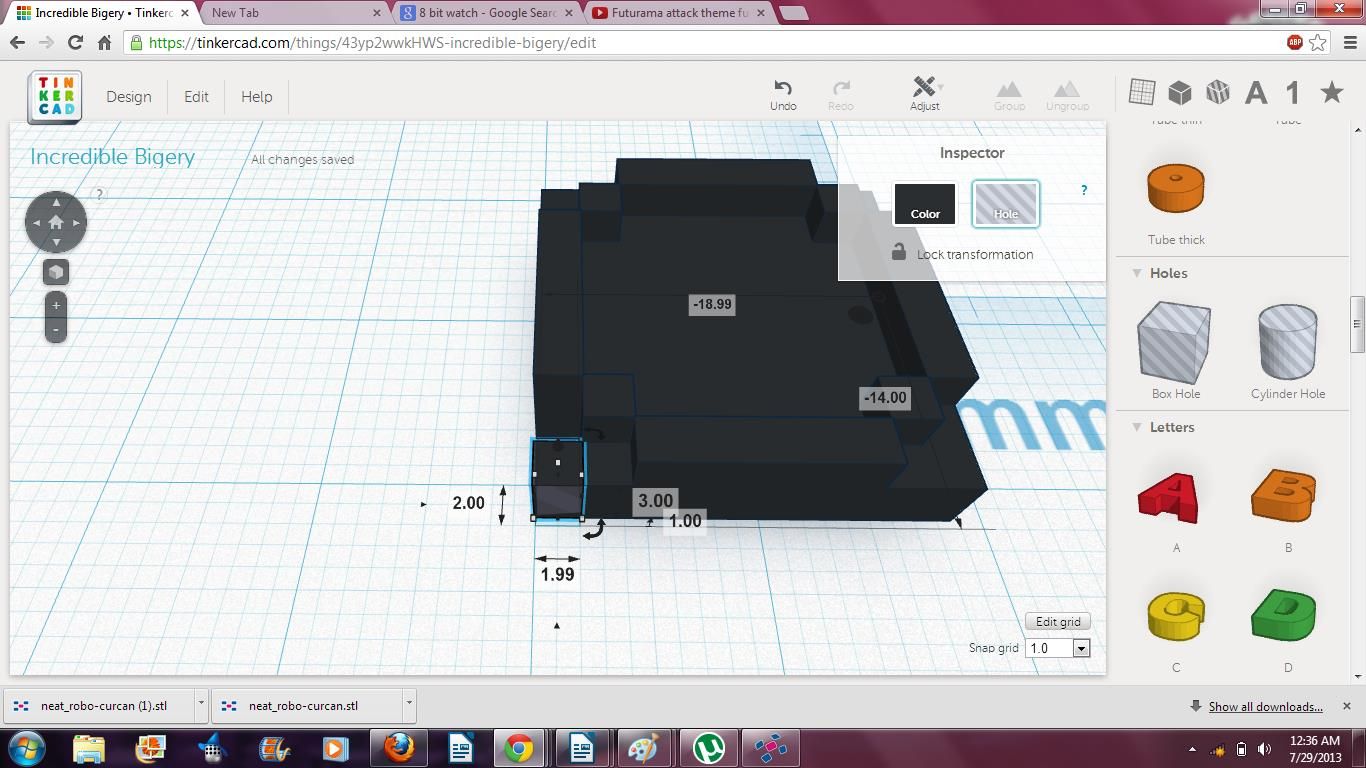Open the Edit menu
The image size is (1366, 768).
tap(196, 96)
